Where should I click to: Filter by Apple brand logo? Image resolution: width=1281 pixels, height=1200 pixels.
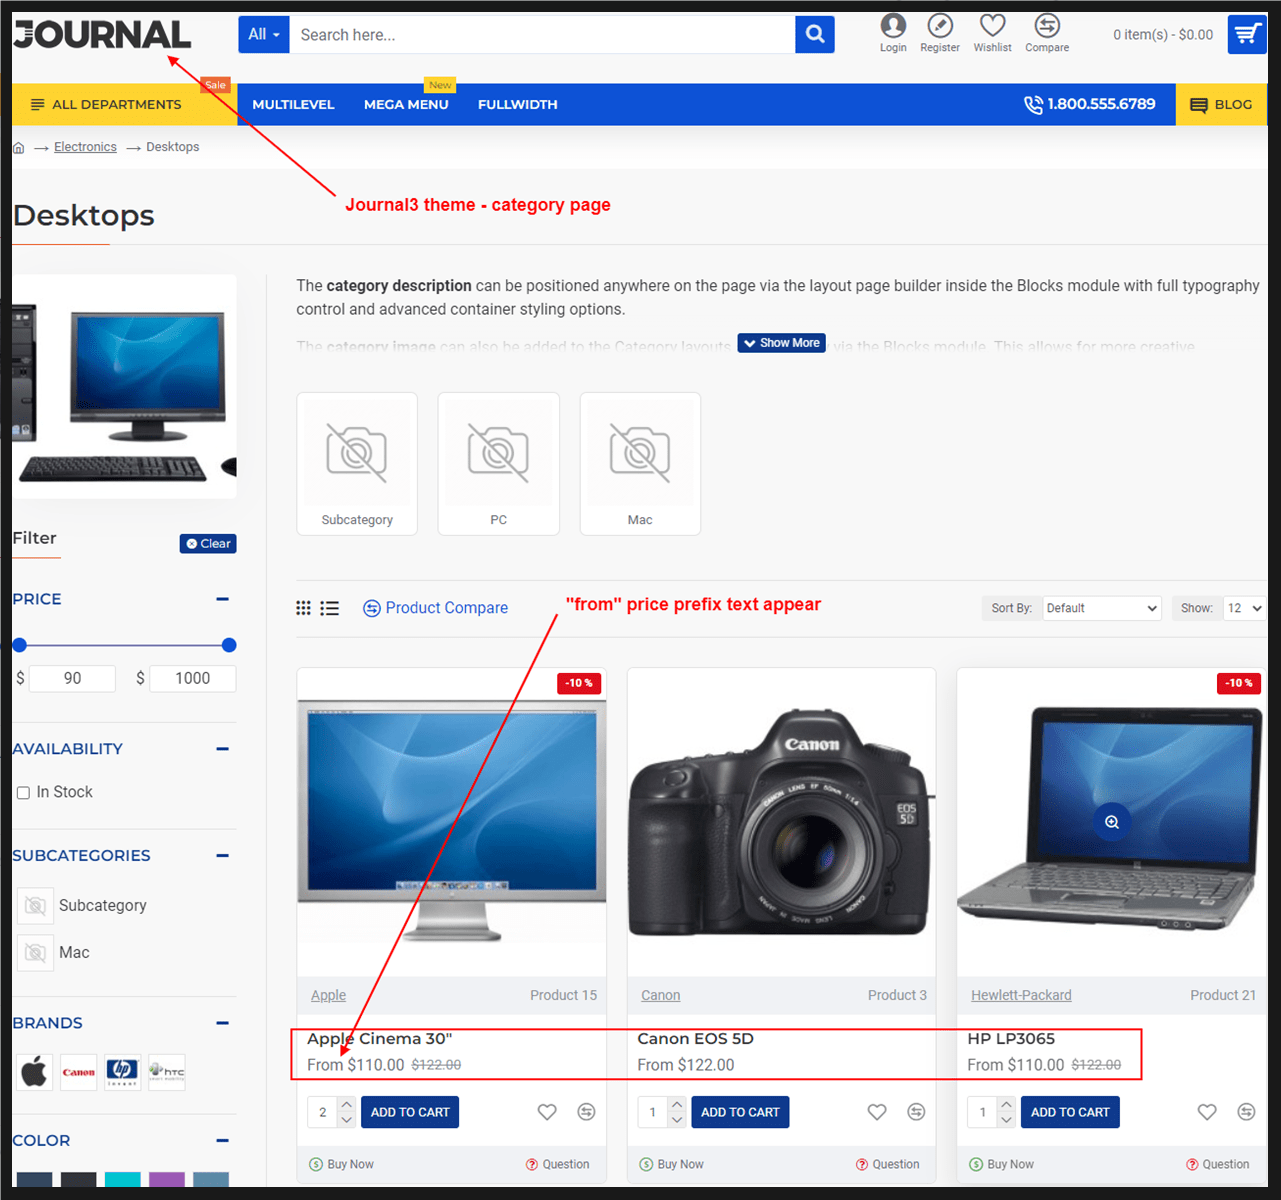coord(34,1072)
